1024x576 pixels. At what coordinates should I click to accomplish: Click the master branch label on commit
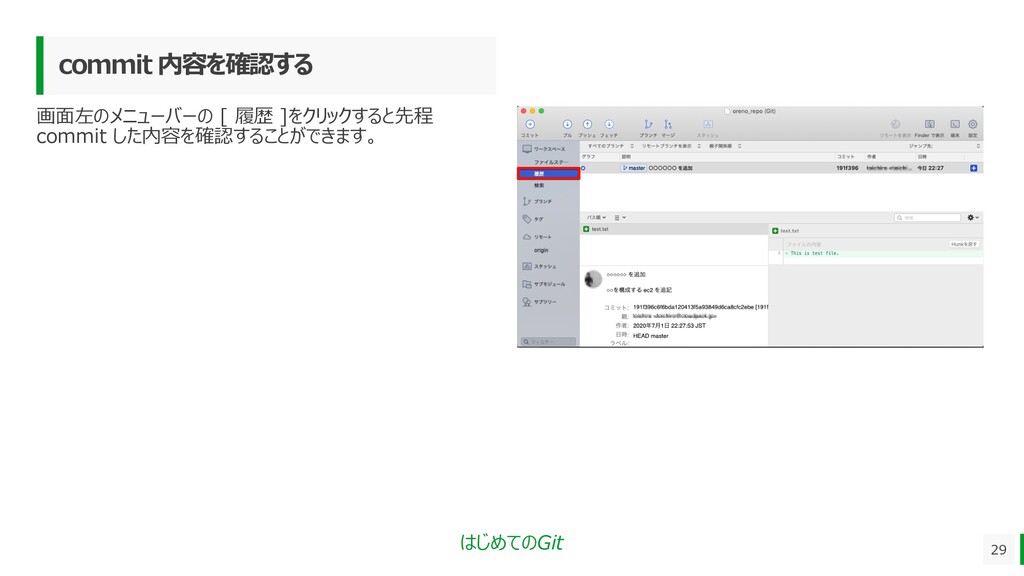(633, 168)
